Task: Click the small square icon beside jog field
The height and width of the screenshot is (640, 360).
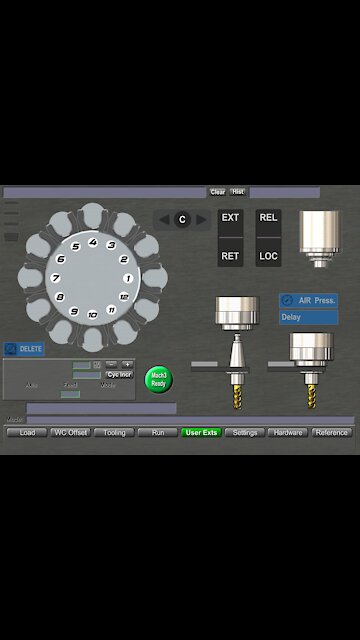Action: [x=97, y=364]
